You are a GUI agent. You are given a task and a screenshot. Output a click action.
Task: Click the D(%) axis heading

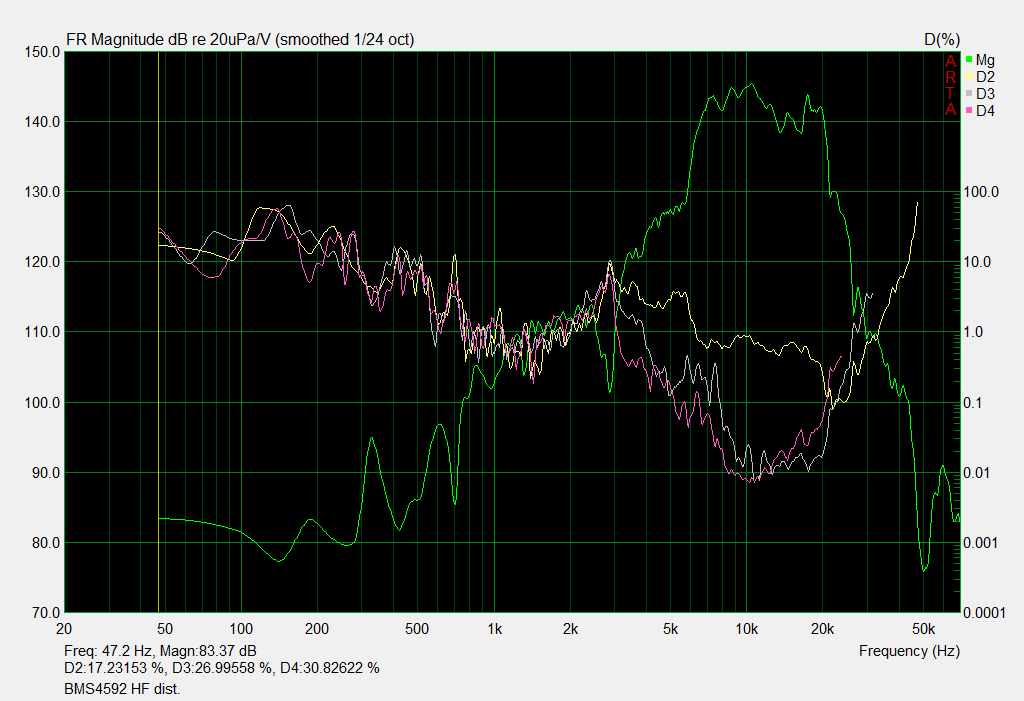[x=942, y=40]
